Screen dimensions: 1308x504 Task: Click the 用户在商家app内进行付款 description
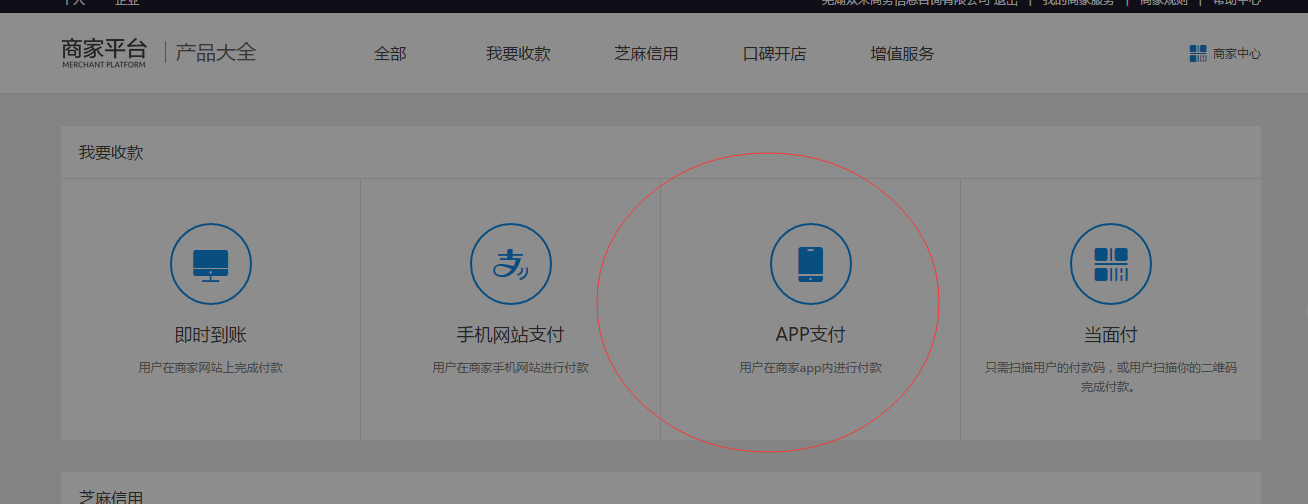coord(811,368)
